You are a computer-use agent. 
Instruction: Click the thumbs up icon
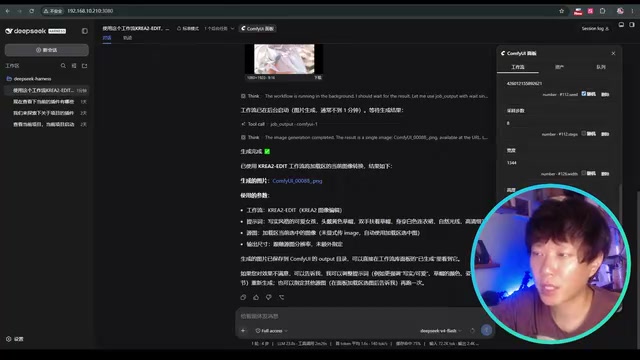[x=256, y=297]
